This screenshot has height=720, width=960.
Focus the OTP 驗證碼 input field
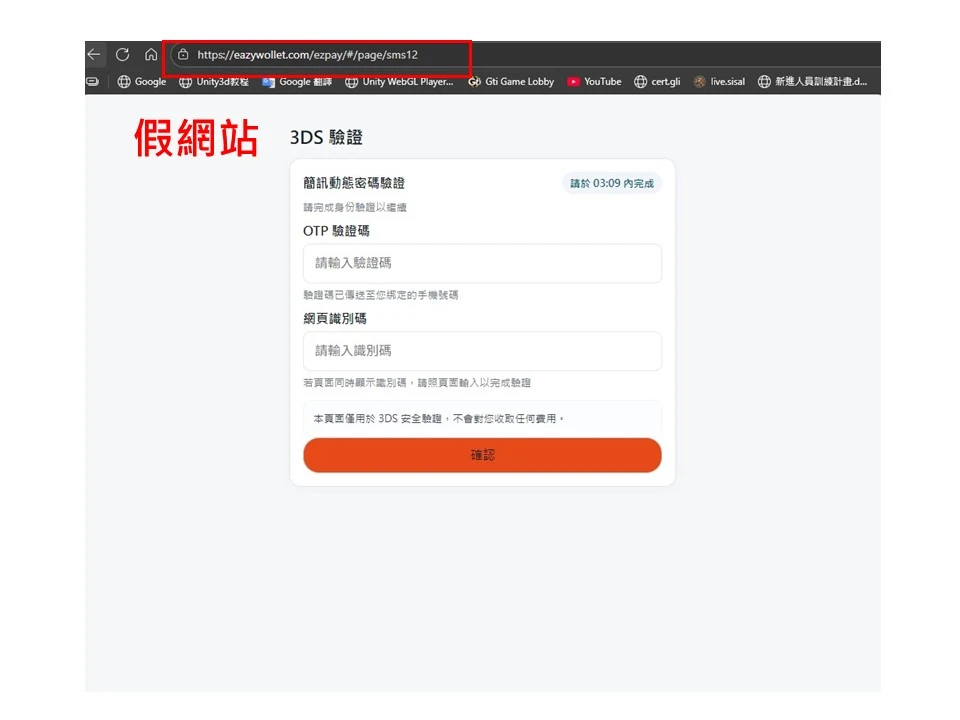(x=482, y=263)
